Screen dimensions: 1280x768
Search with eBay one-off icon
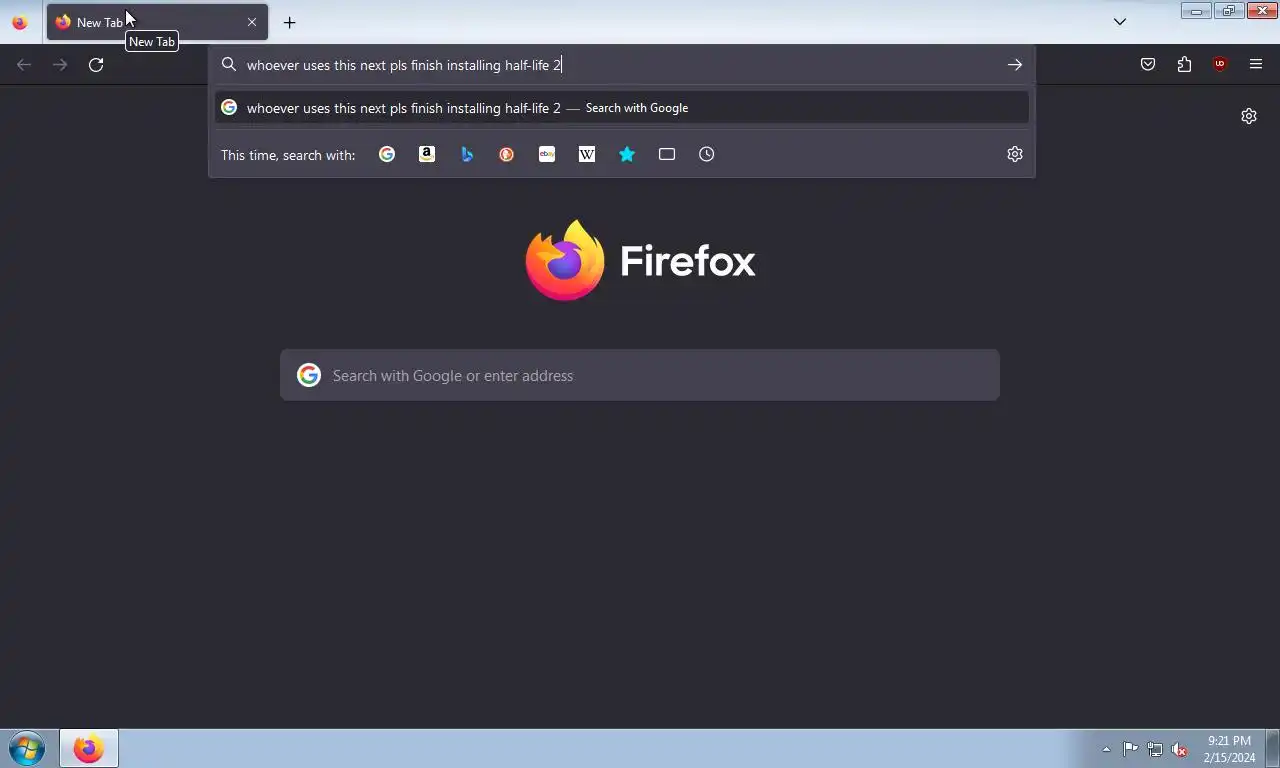click(547, 154)
